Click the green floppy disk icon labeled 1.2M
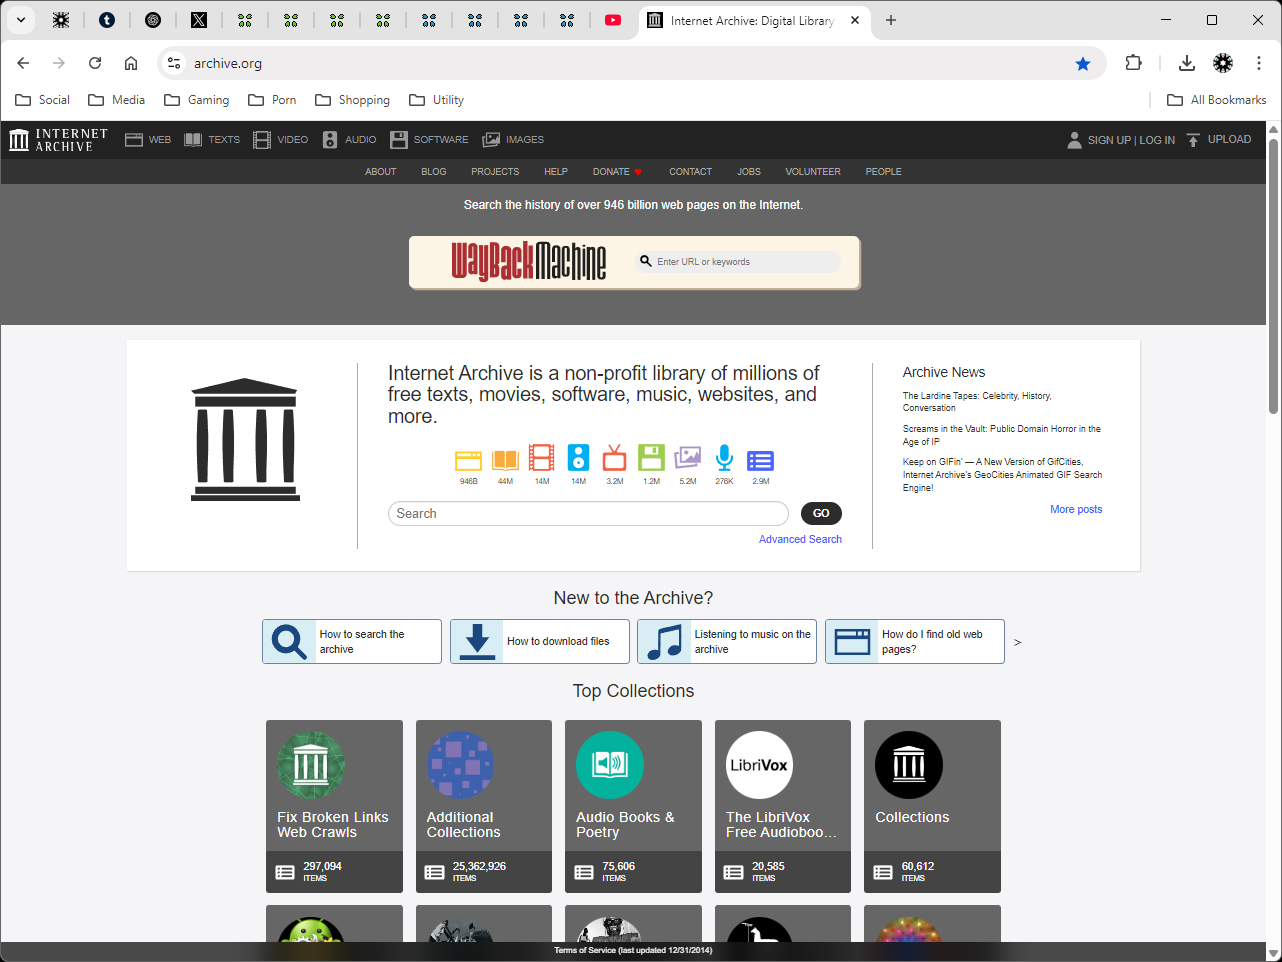This screenshot has width=1282, height=962. point(651,458)
